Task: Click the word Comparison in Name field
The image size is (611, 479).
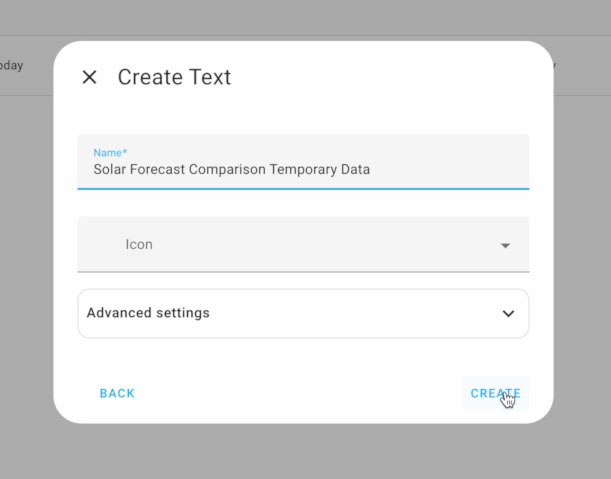Action: [x=227, y=170]
